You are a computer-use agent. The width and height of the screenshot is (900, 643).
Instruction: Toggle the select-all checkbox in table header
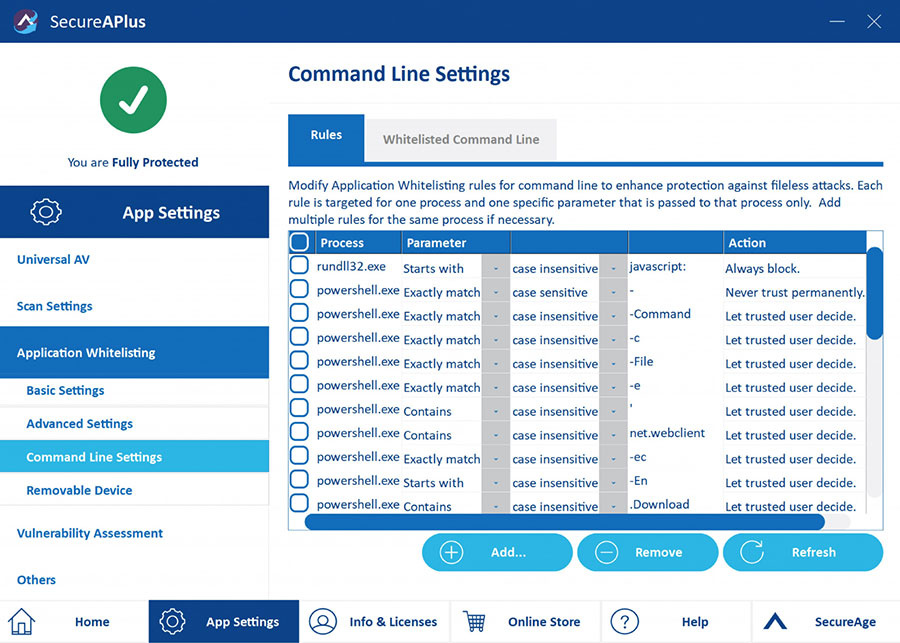point(299,242)
